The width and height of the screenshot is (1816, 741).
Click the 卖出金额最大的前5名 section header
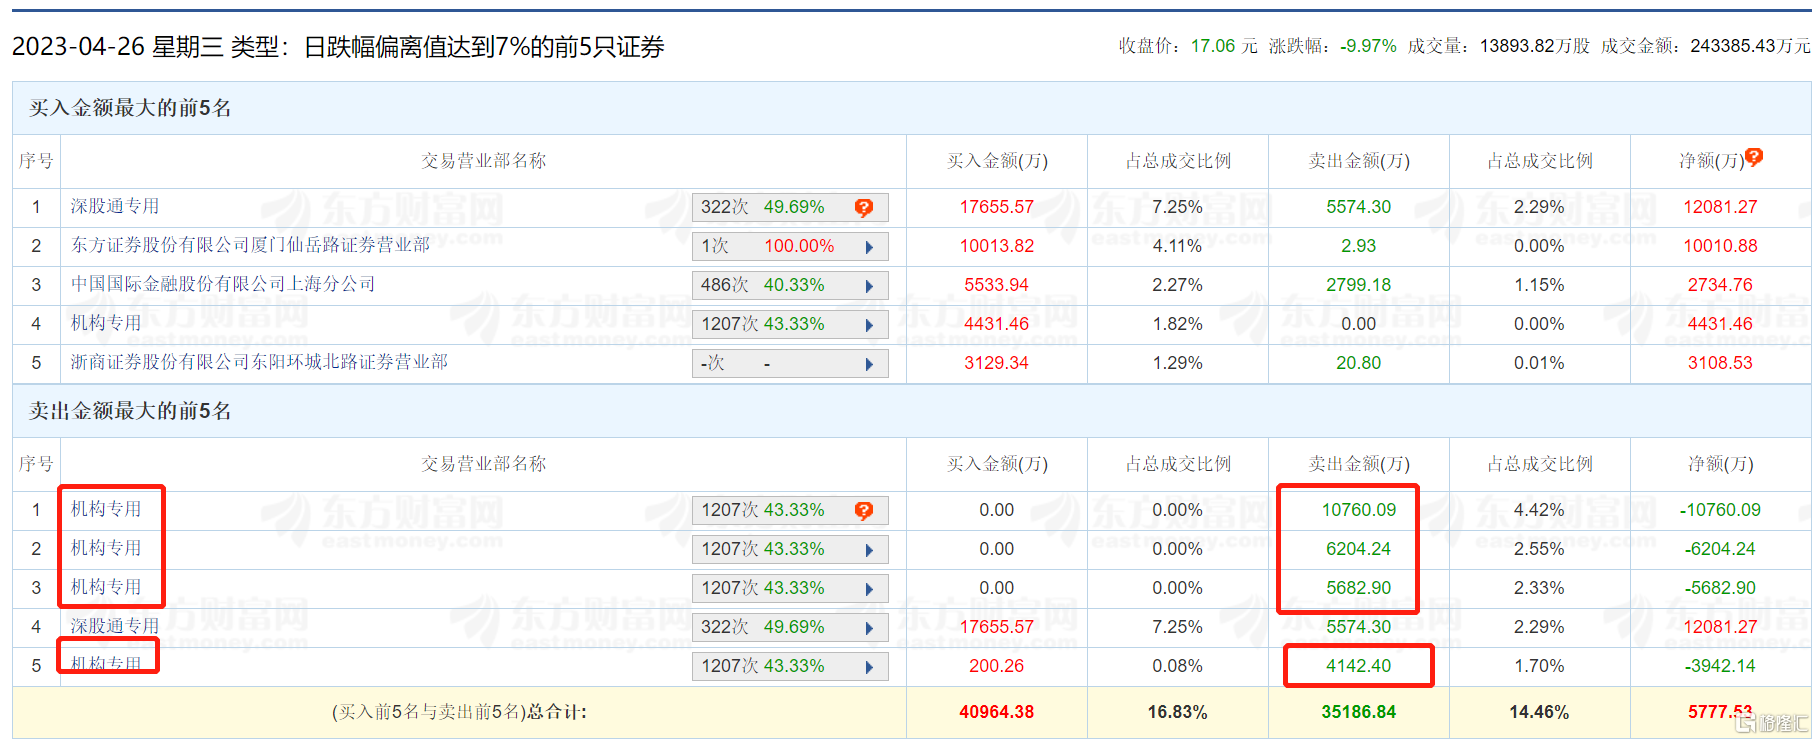(x=130, y=411)
